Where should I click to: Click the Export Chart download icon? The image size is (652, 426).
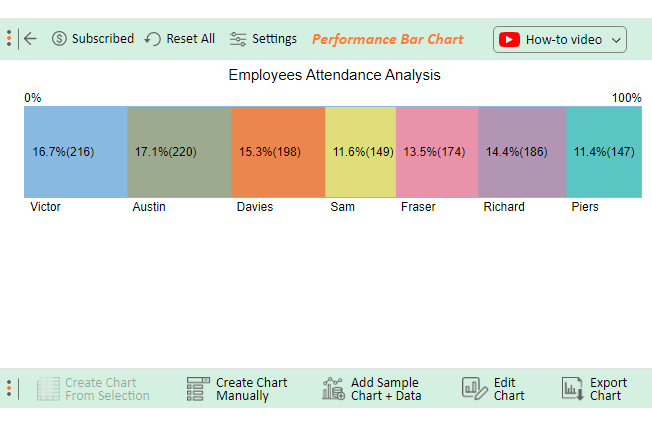(x=573, y=389)
